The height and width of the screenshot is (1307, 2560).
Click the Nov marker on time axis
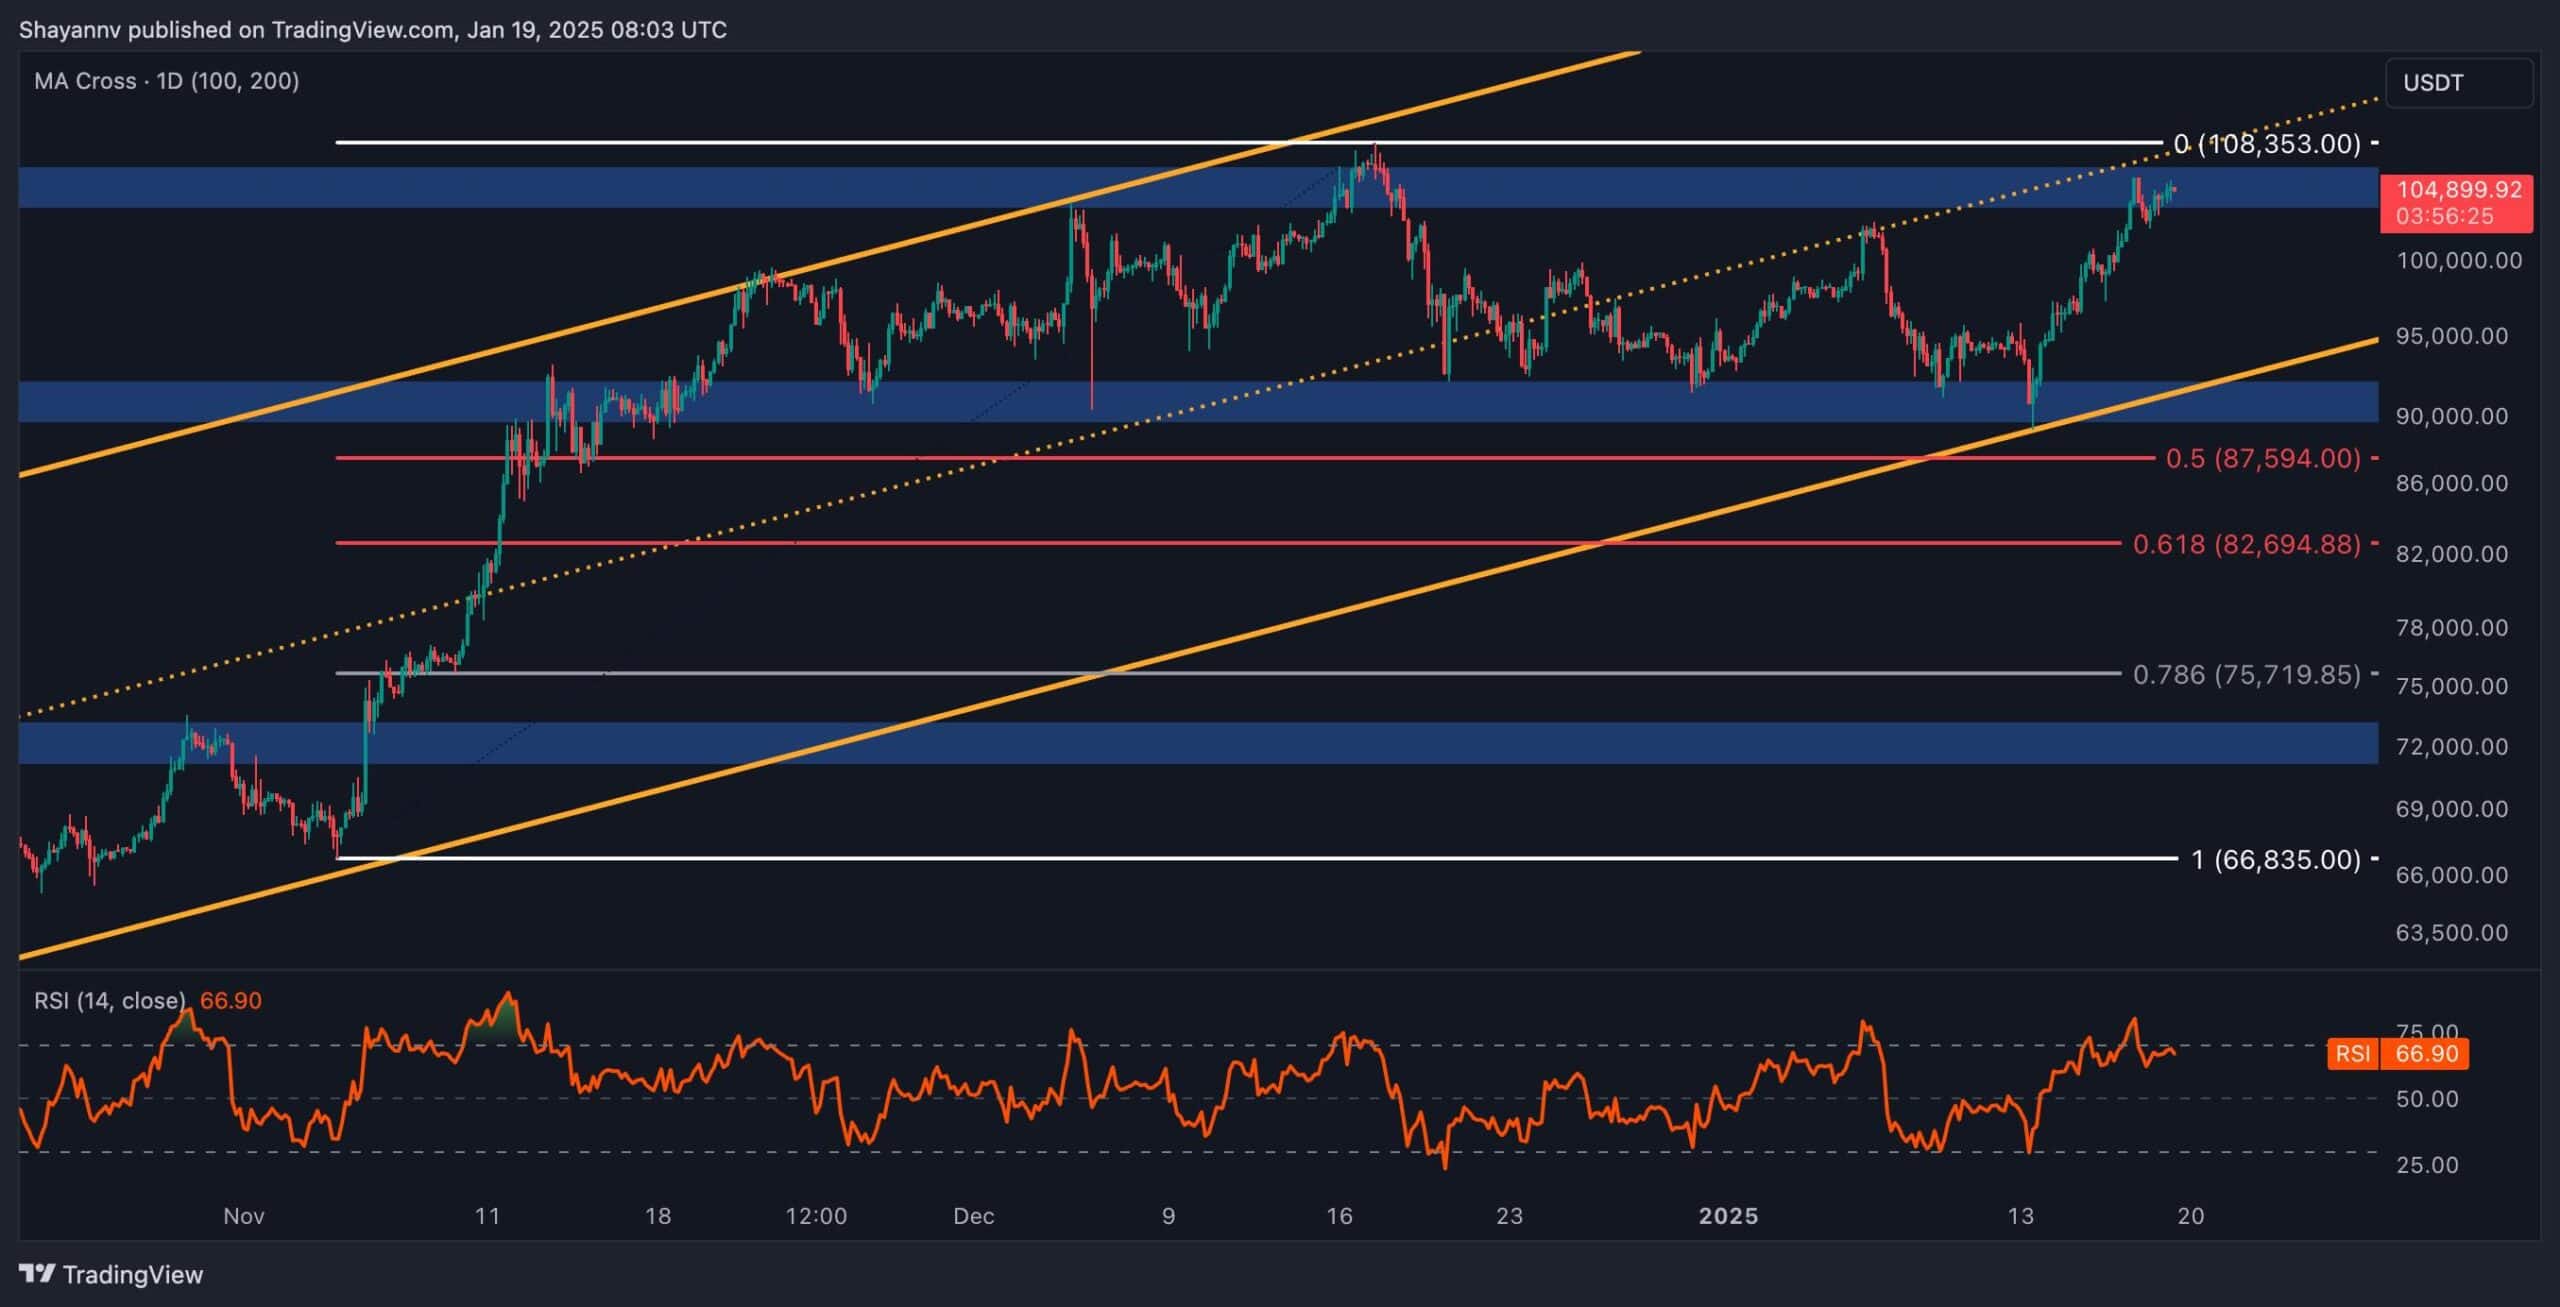tap(243, 1216)
